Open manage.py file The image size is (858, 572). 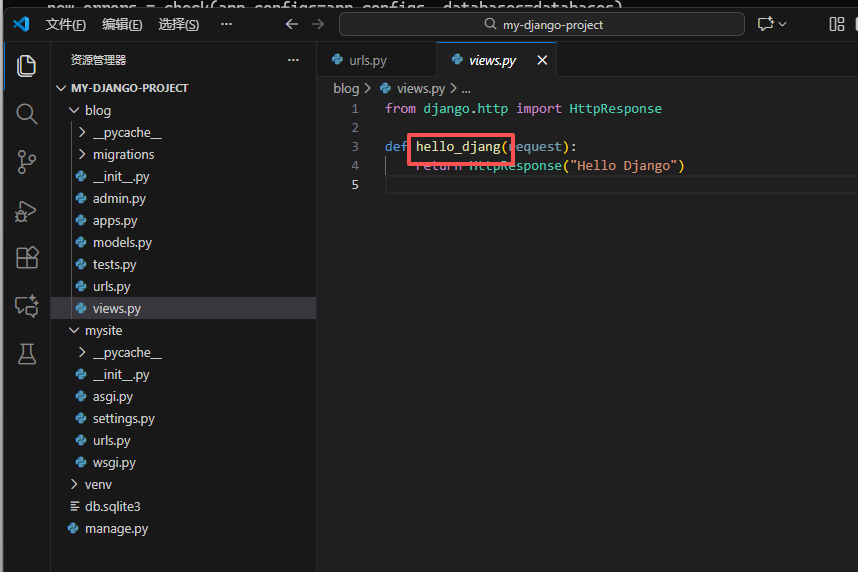click(x=183, y=528)
